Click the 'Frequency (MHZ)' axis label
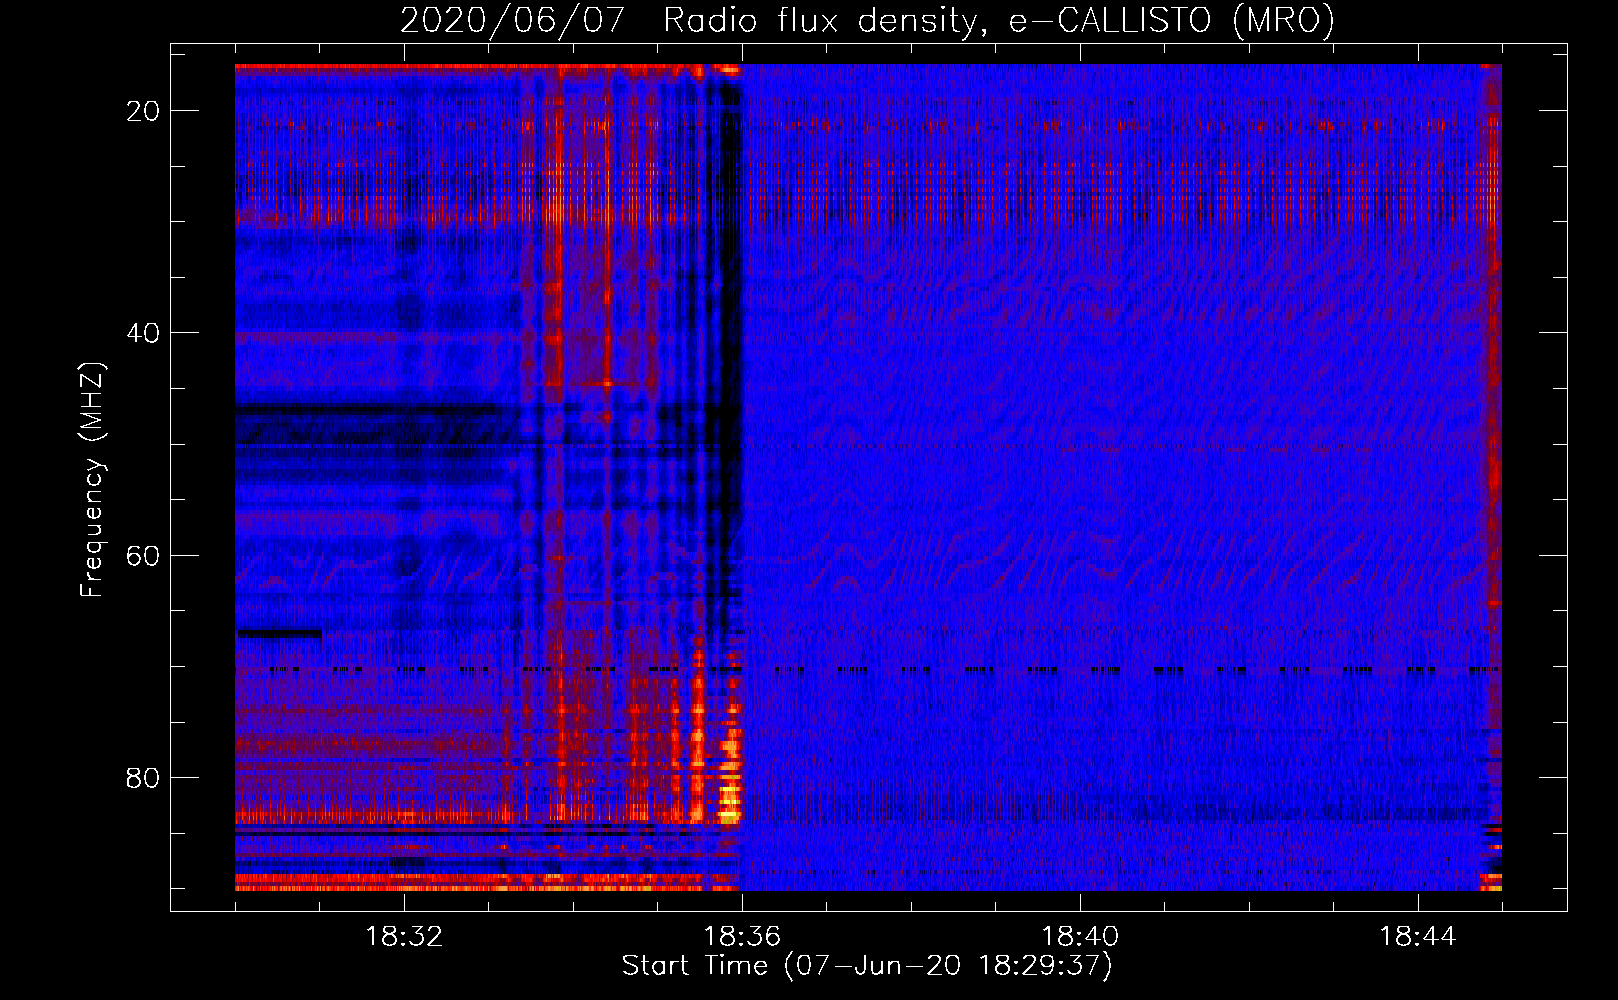Image resolution: width=1618 pixels, height=1000 pixels. pyautogui.click(x=93, y=480)
